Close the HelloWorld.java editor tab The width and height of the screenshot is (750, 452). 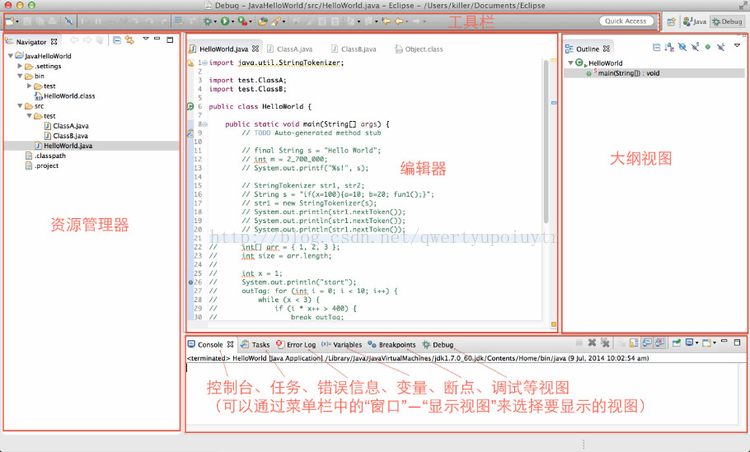click(x=255, y=49)
